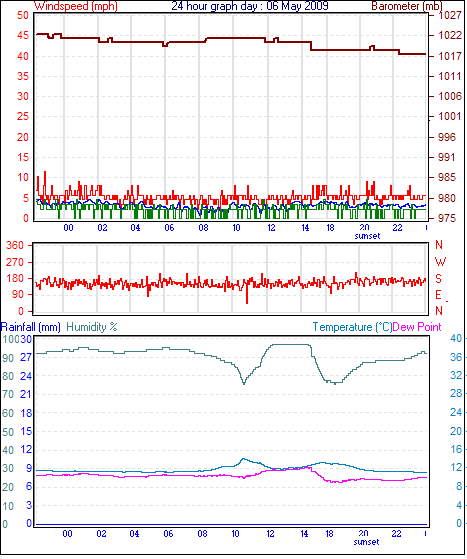Viewport: 467px width, 559px height.
Task: Click the humidity dip near hour 10
Action: click(244, 383)
